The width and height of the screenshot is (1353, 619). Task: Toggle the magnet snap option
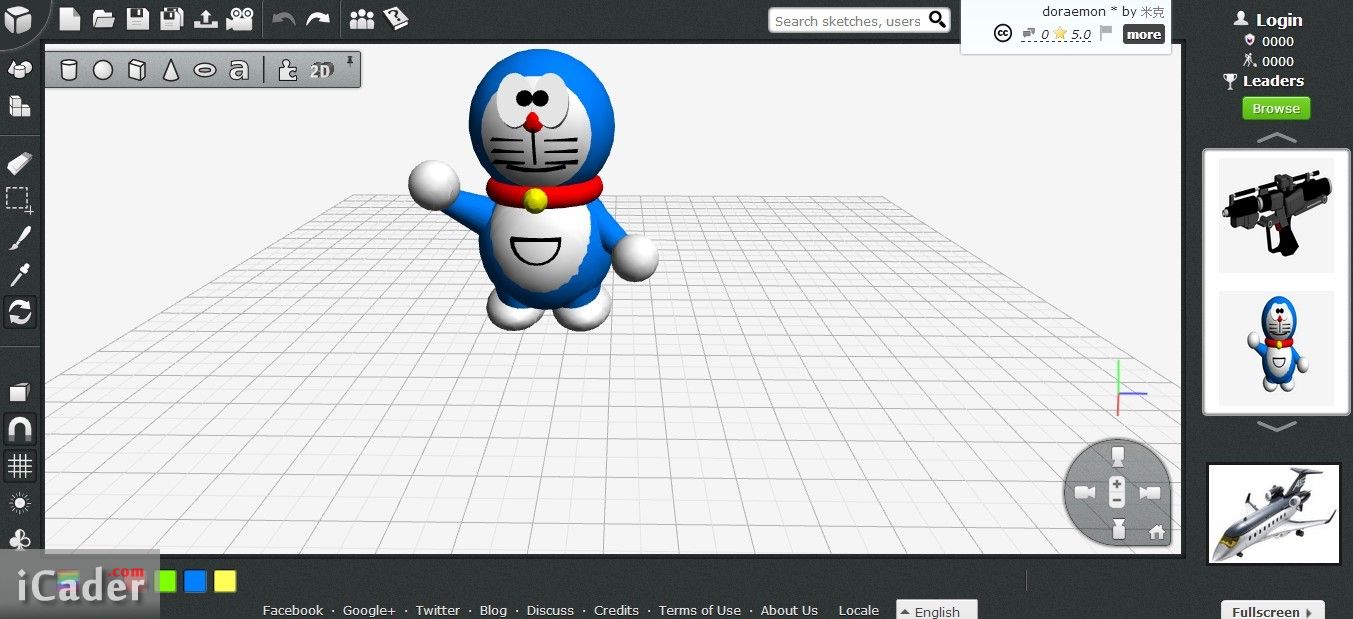click(x=20, y=428)
